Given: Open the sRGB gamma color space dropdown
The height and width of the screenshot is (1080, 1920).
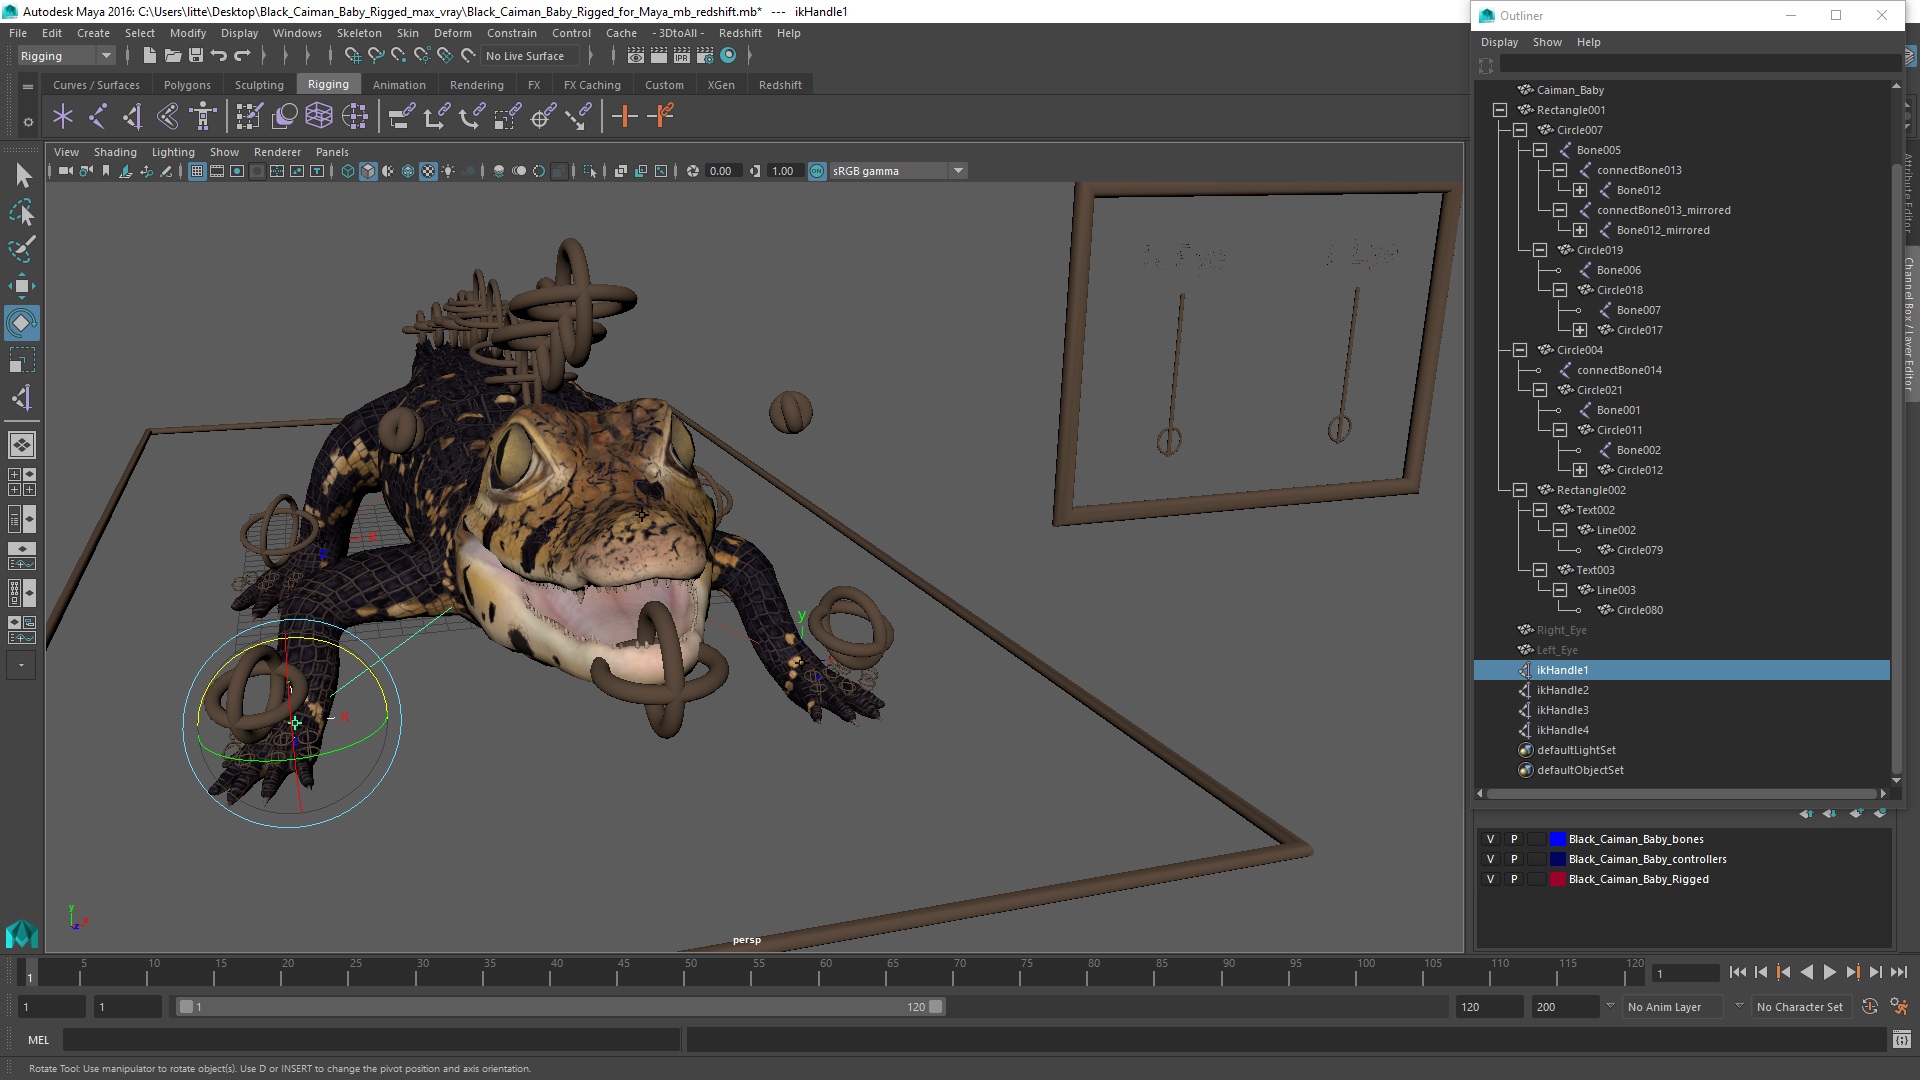Looking at the screenshot, I should point(899,171).
